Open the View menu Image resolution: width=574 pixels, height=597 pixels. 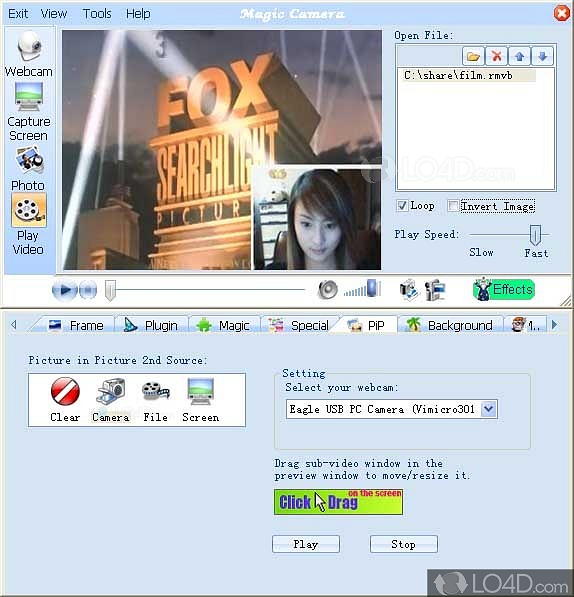(x=54, y=14)
